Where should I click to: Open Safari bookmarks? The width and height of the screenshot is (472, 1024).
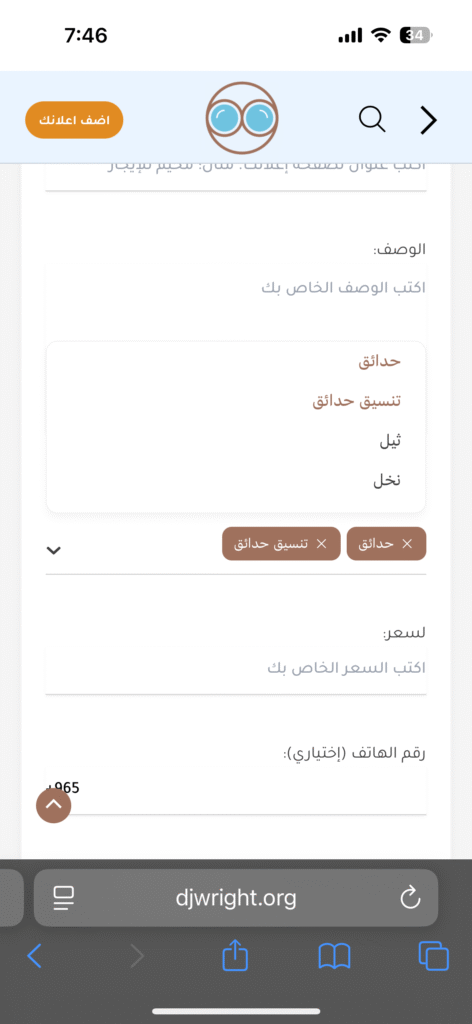334,957
